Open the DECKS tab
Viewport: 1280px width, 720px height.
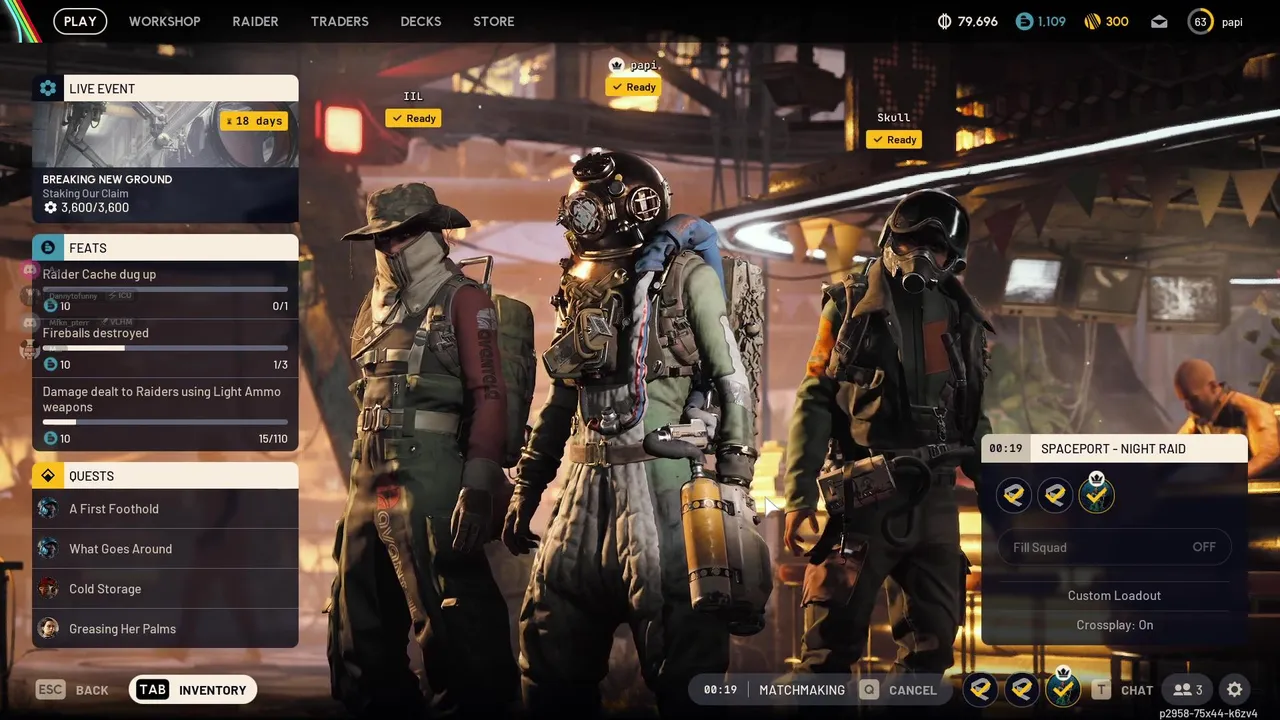pos(420,21)
